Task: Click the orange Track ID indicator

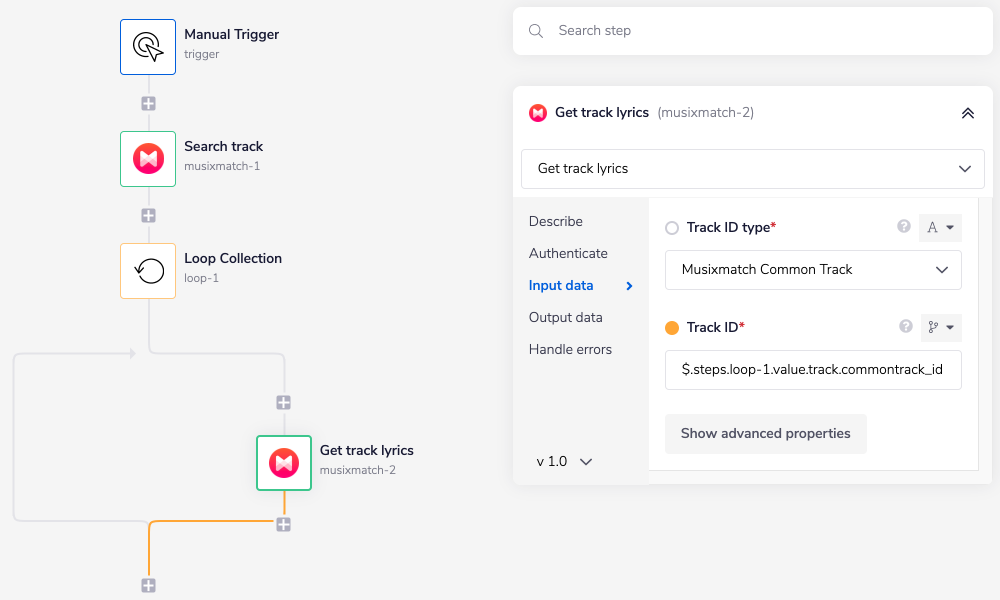Action: 672,327
